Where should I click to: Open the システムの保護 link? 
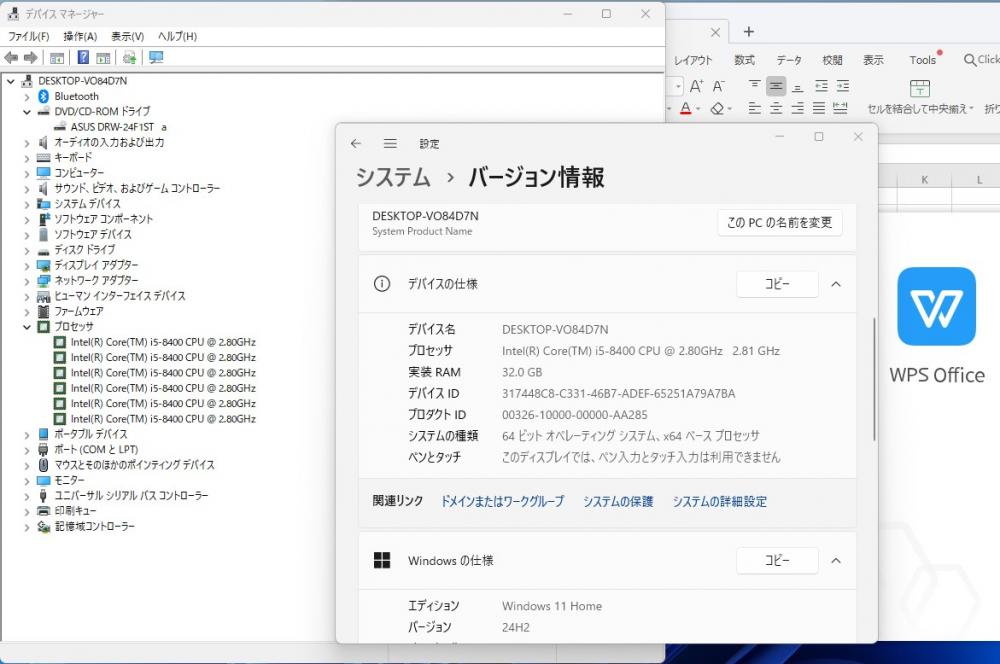(x=618, y=501)
